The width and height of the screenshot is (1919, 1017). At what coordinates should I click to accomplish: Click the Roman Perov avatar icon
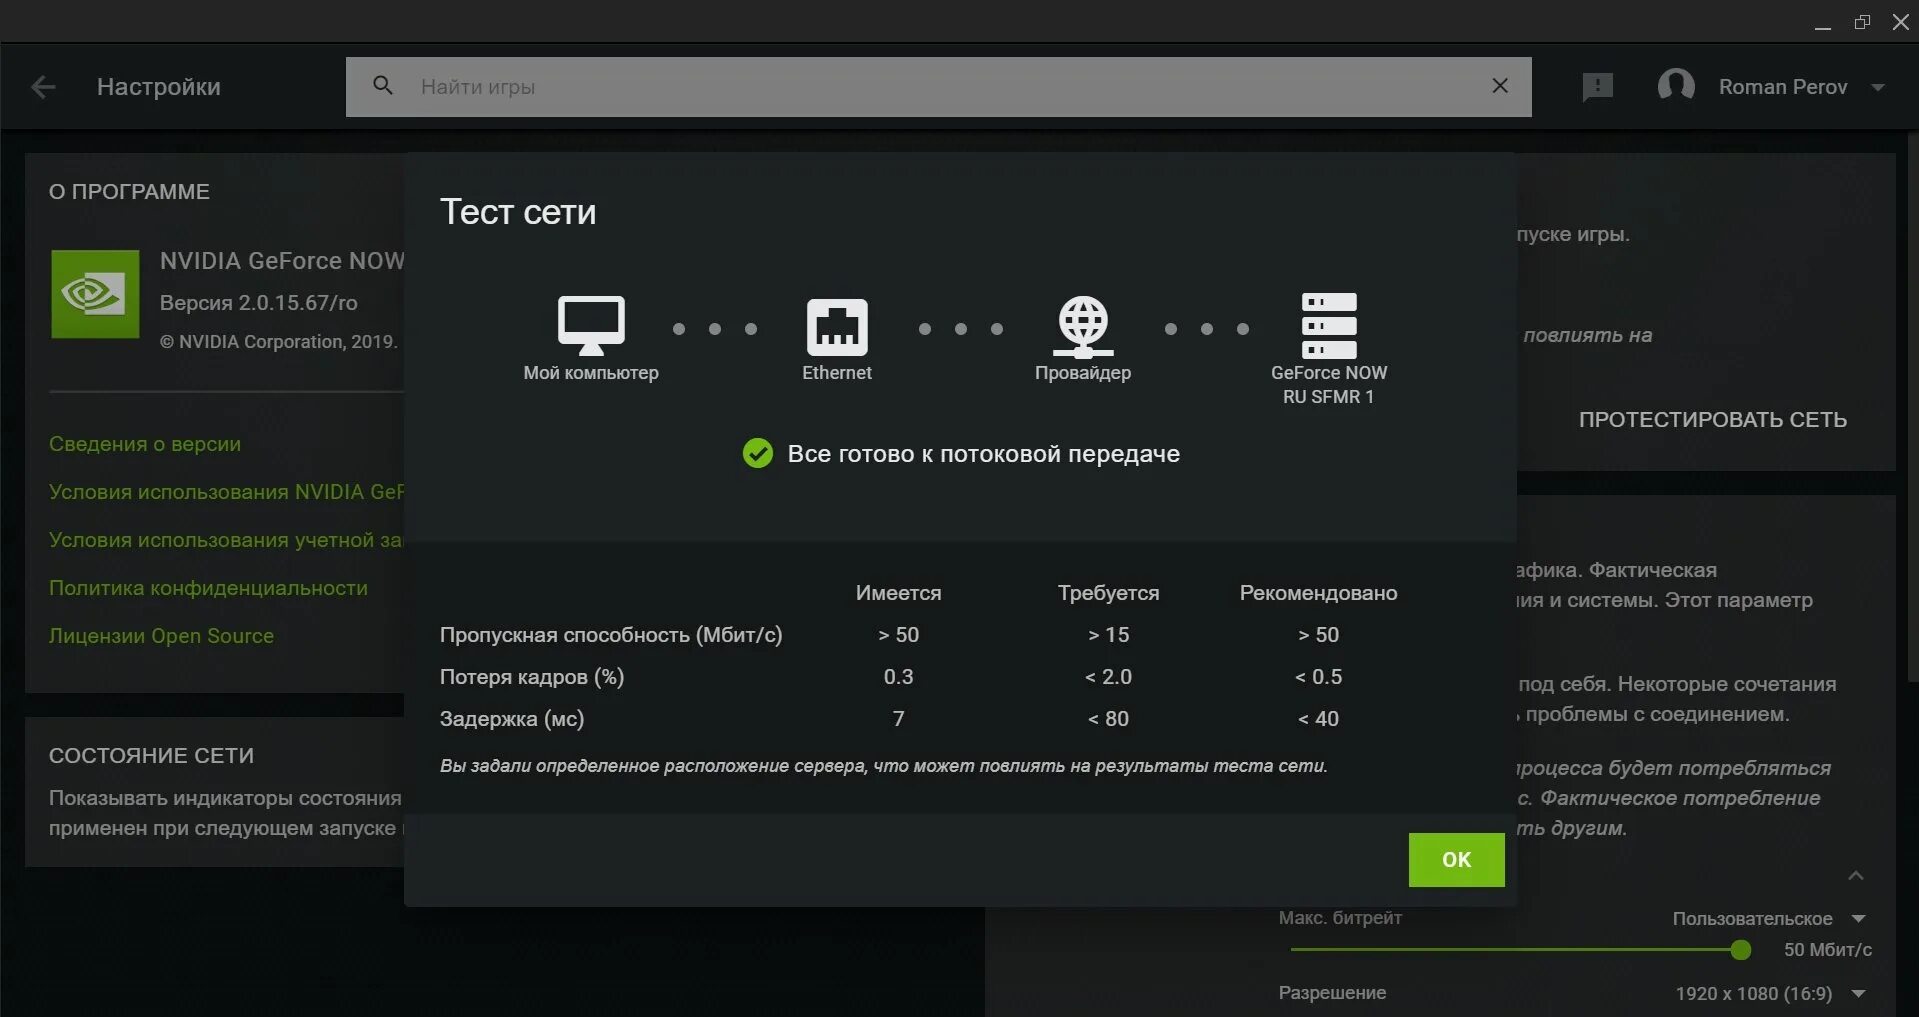1676,86
